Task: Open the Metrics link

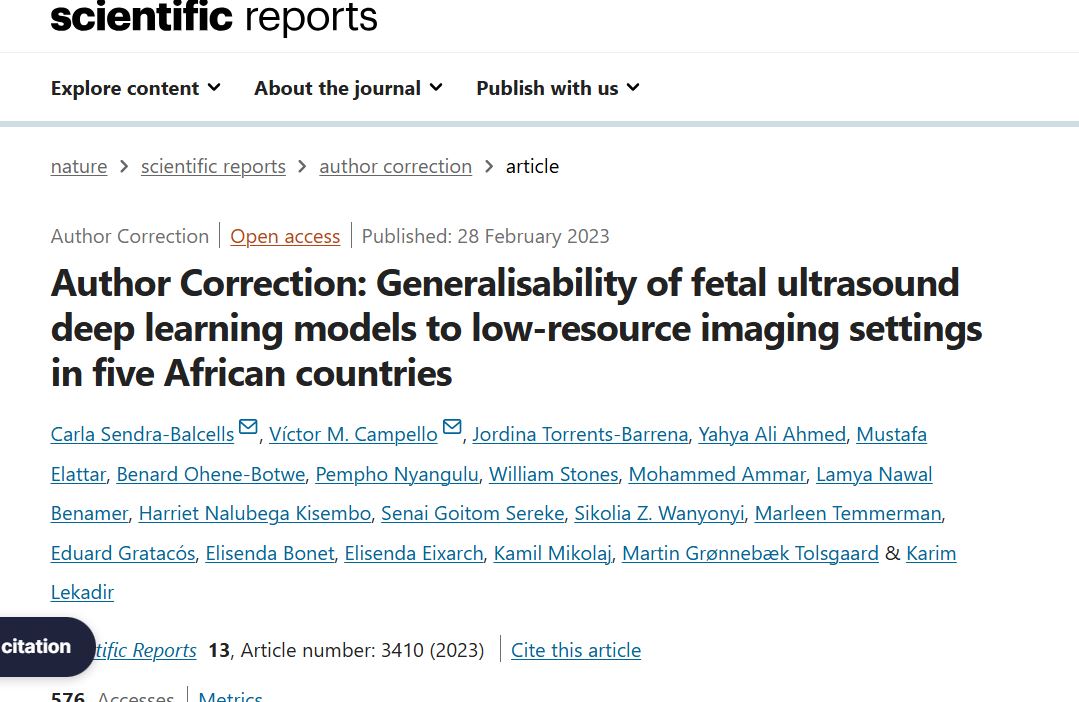Action: click(x=230, y=695)
